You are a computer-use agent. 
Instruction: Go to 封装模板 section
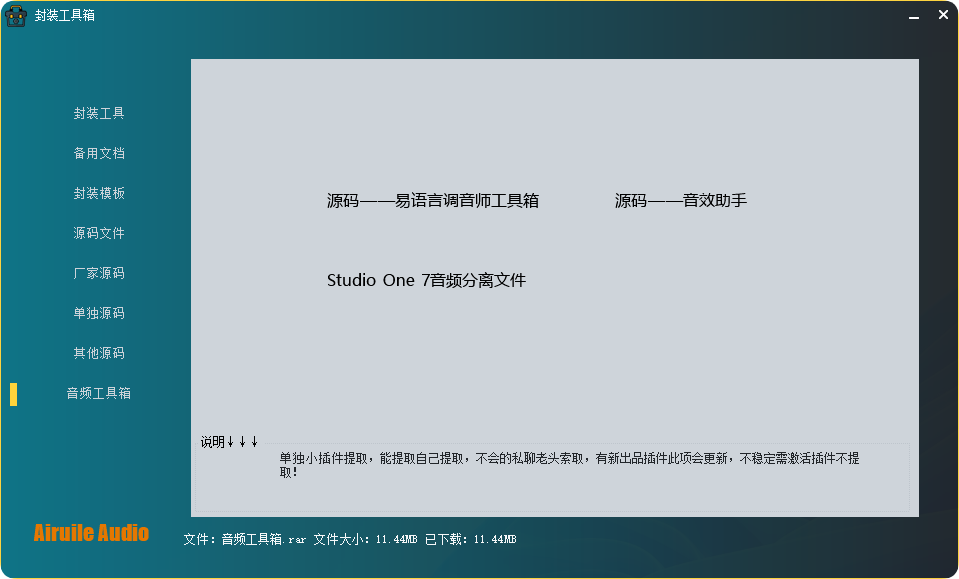[x=99, y=193]
